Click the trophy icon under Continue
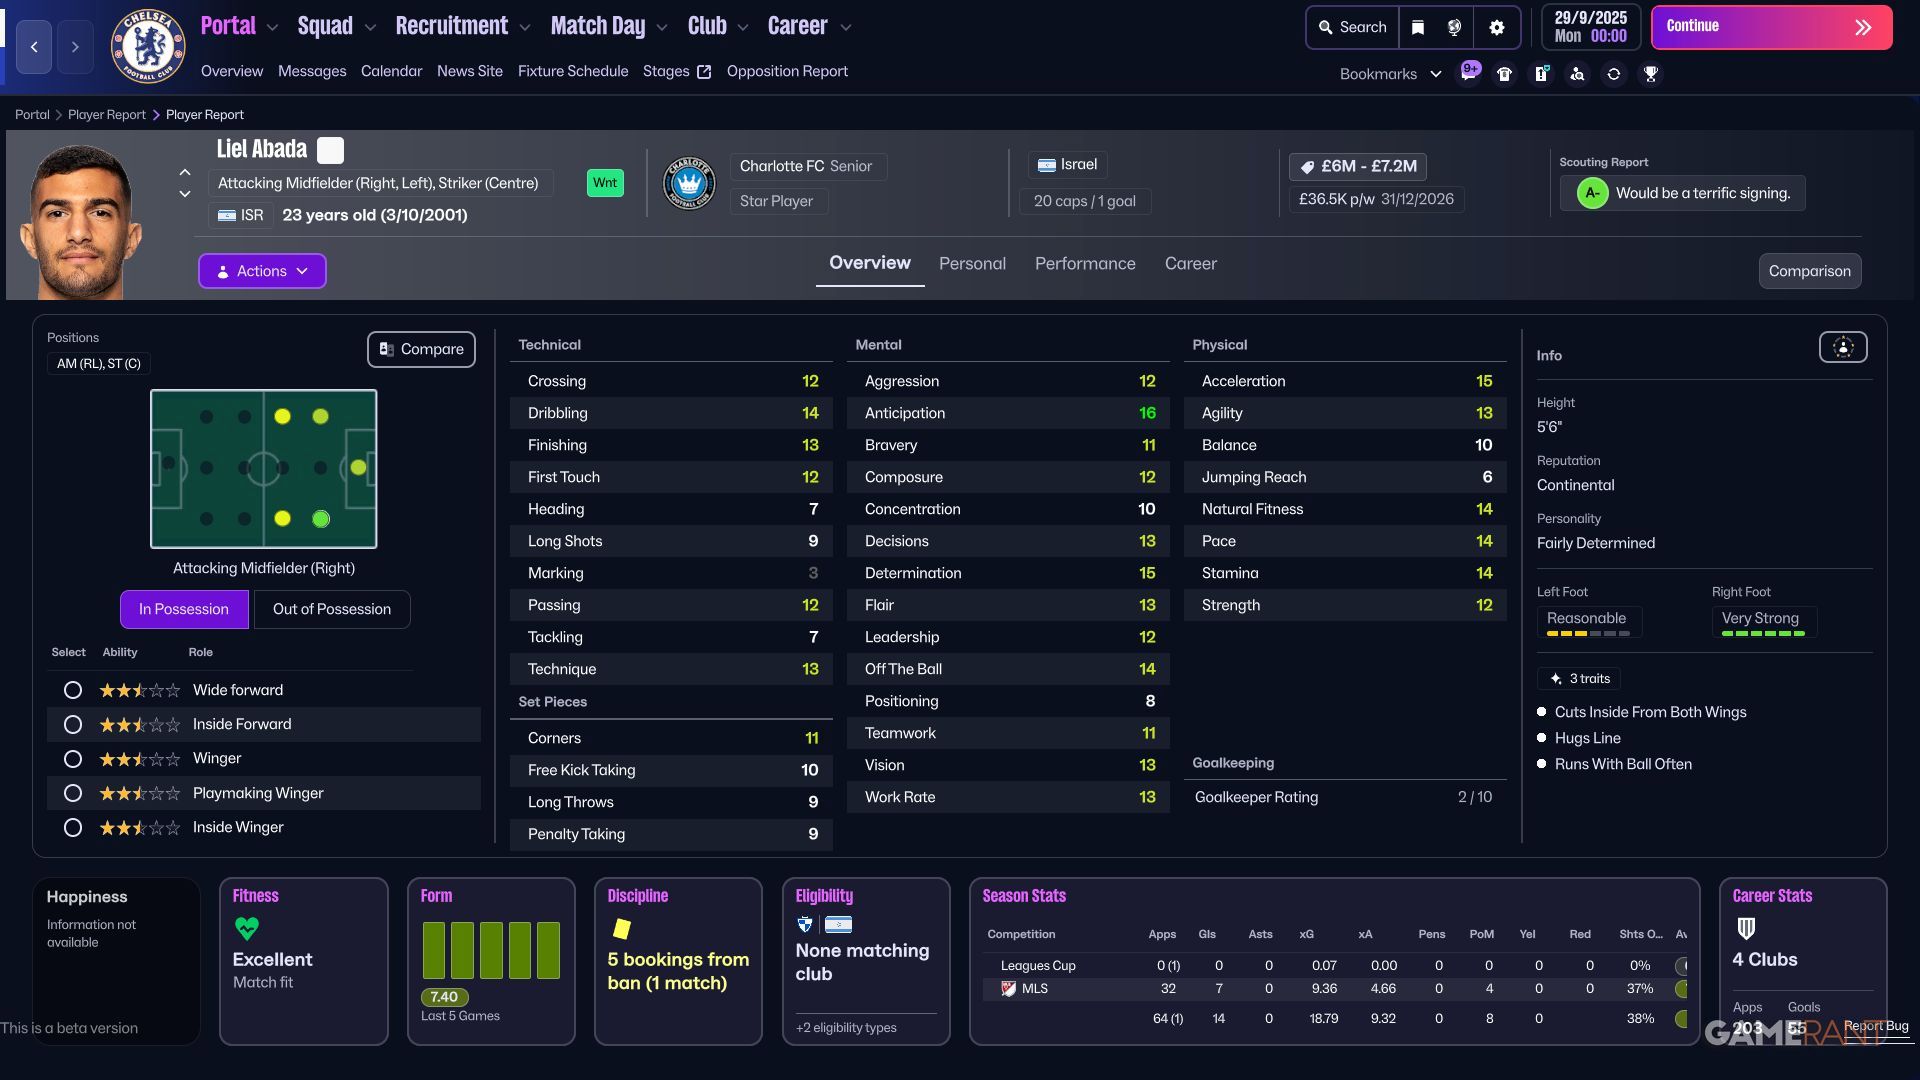The image size is (1920, 1080). click(1651, 73)
